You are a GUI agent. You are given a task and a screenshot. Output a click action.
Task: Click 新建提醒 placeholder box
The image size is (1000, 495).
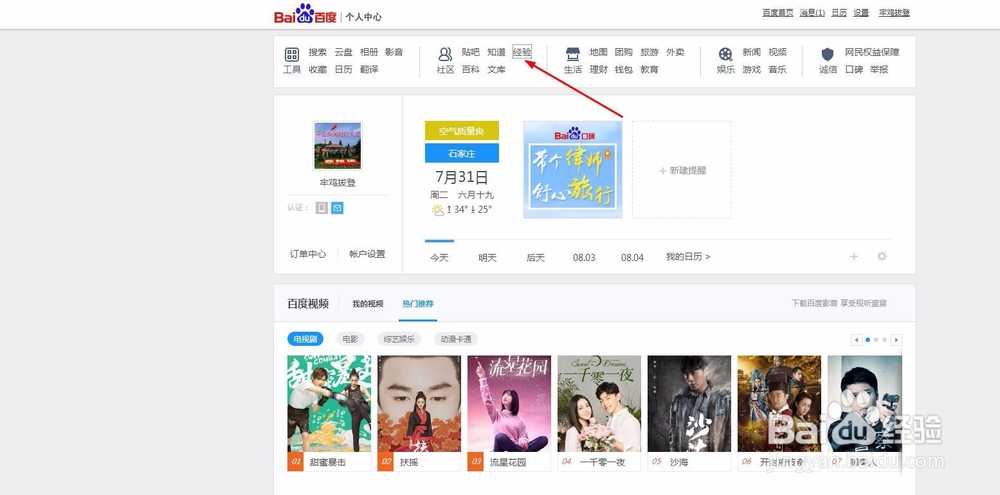[x=682, y=170]
